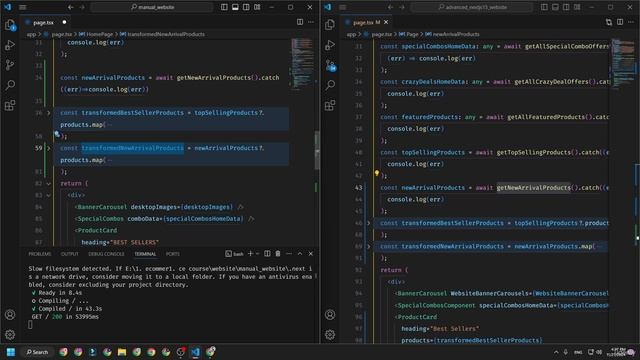This screenshot has width=640, height=360.
Task: Maximize panel with up chevron
Action: point(300,253)
